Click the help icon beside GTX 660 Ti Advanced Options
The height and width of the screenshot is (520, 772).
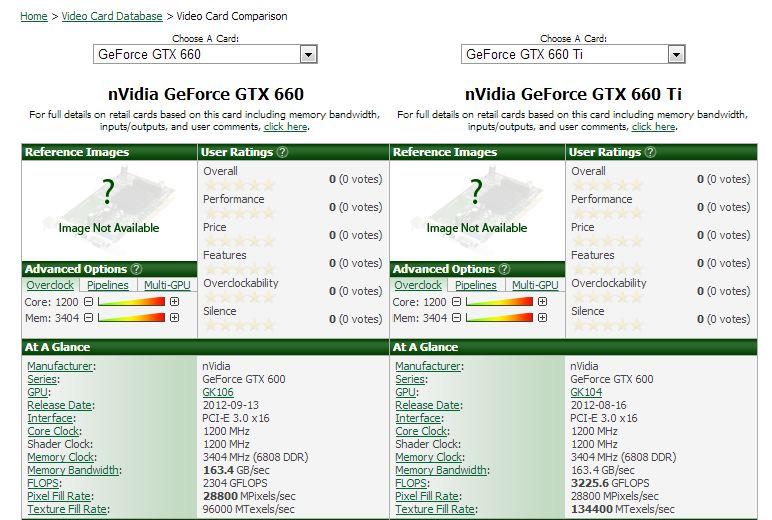click(504, 269)
